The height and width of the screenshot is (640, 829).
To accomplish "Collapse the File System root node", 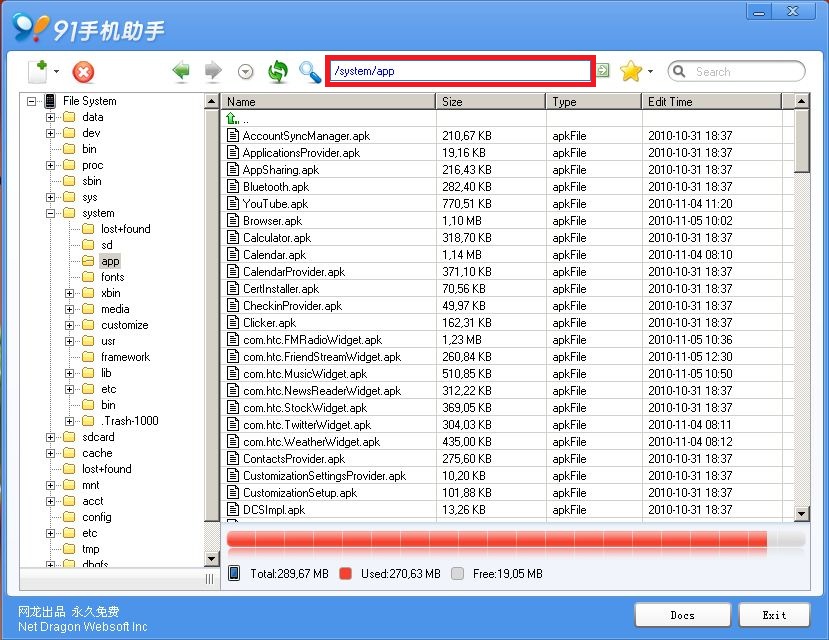I will coord(32,101).
